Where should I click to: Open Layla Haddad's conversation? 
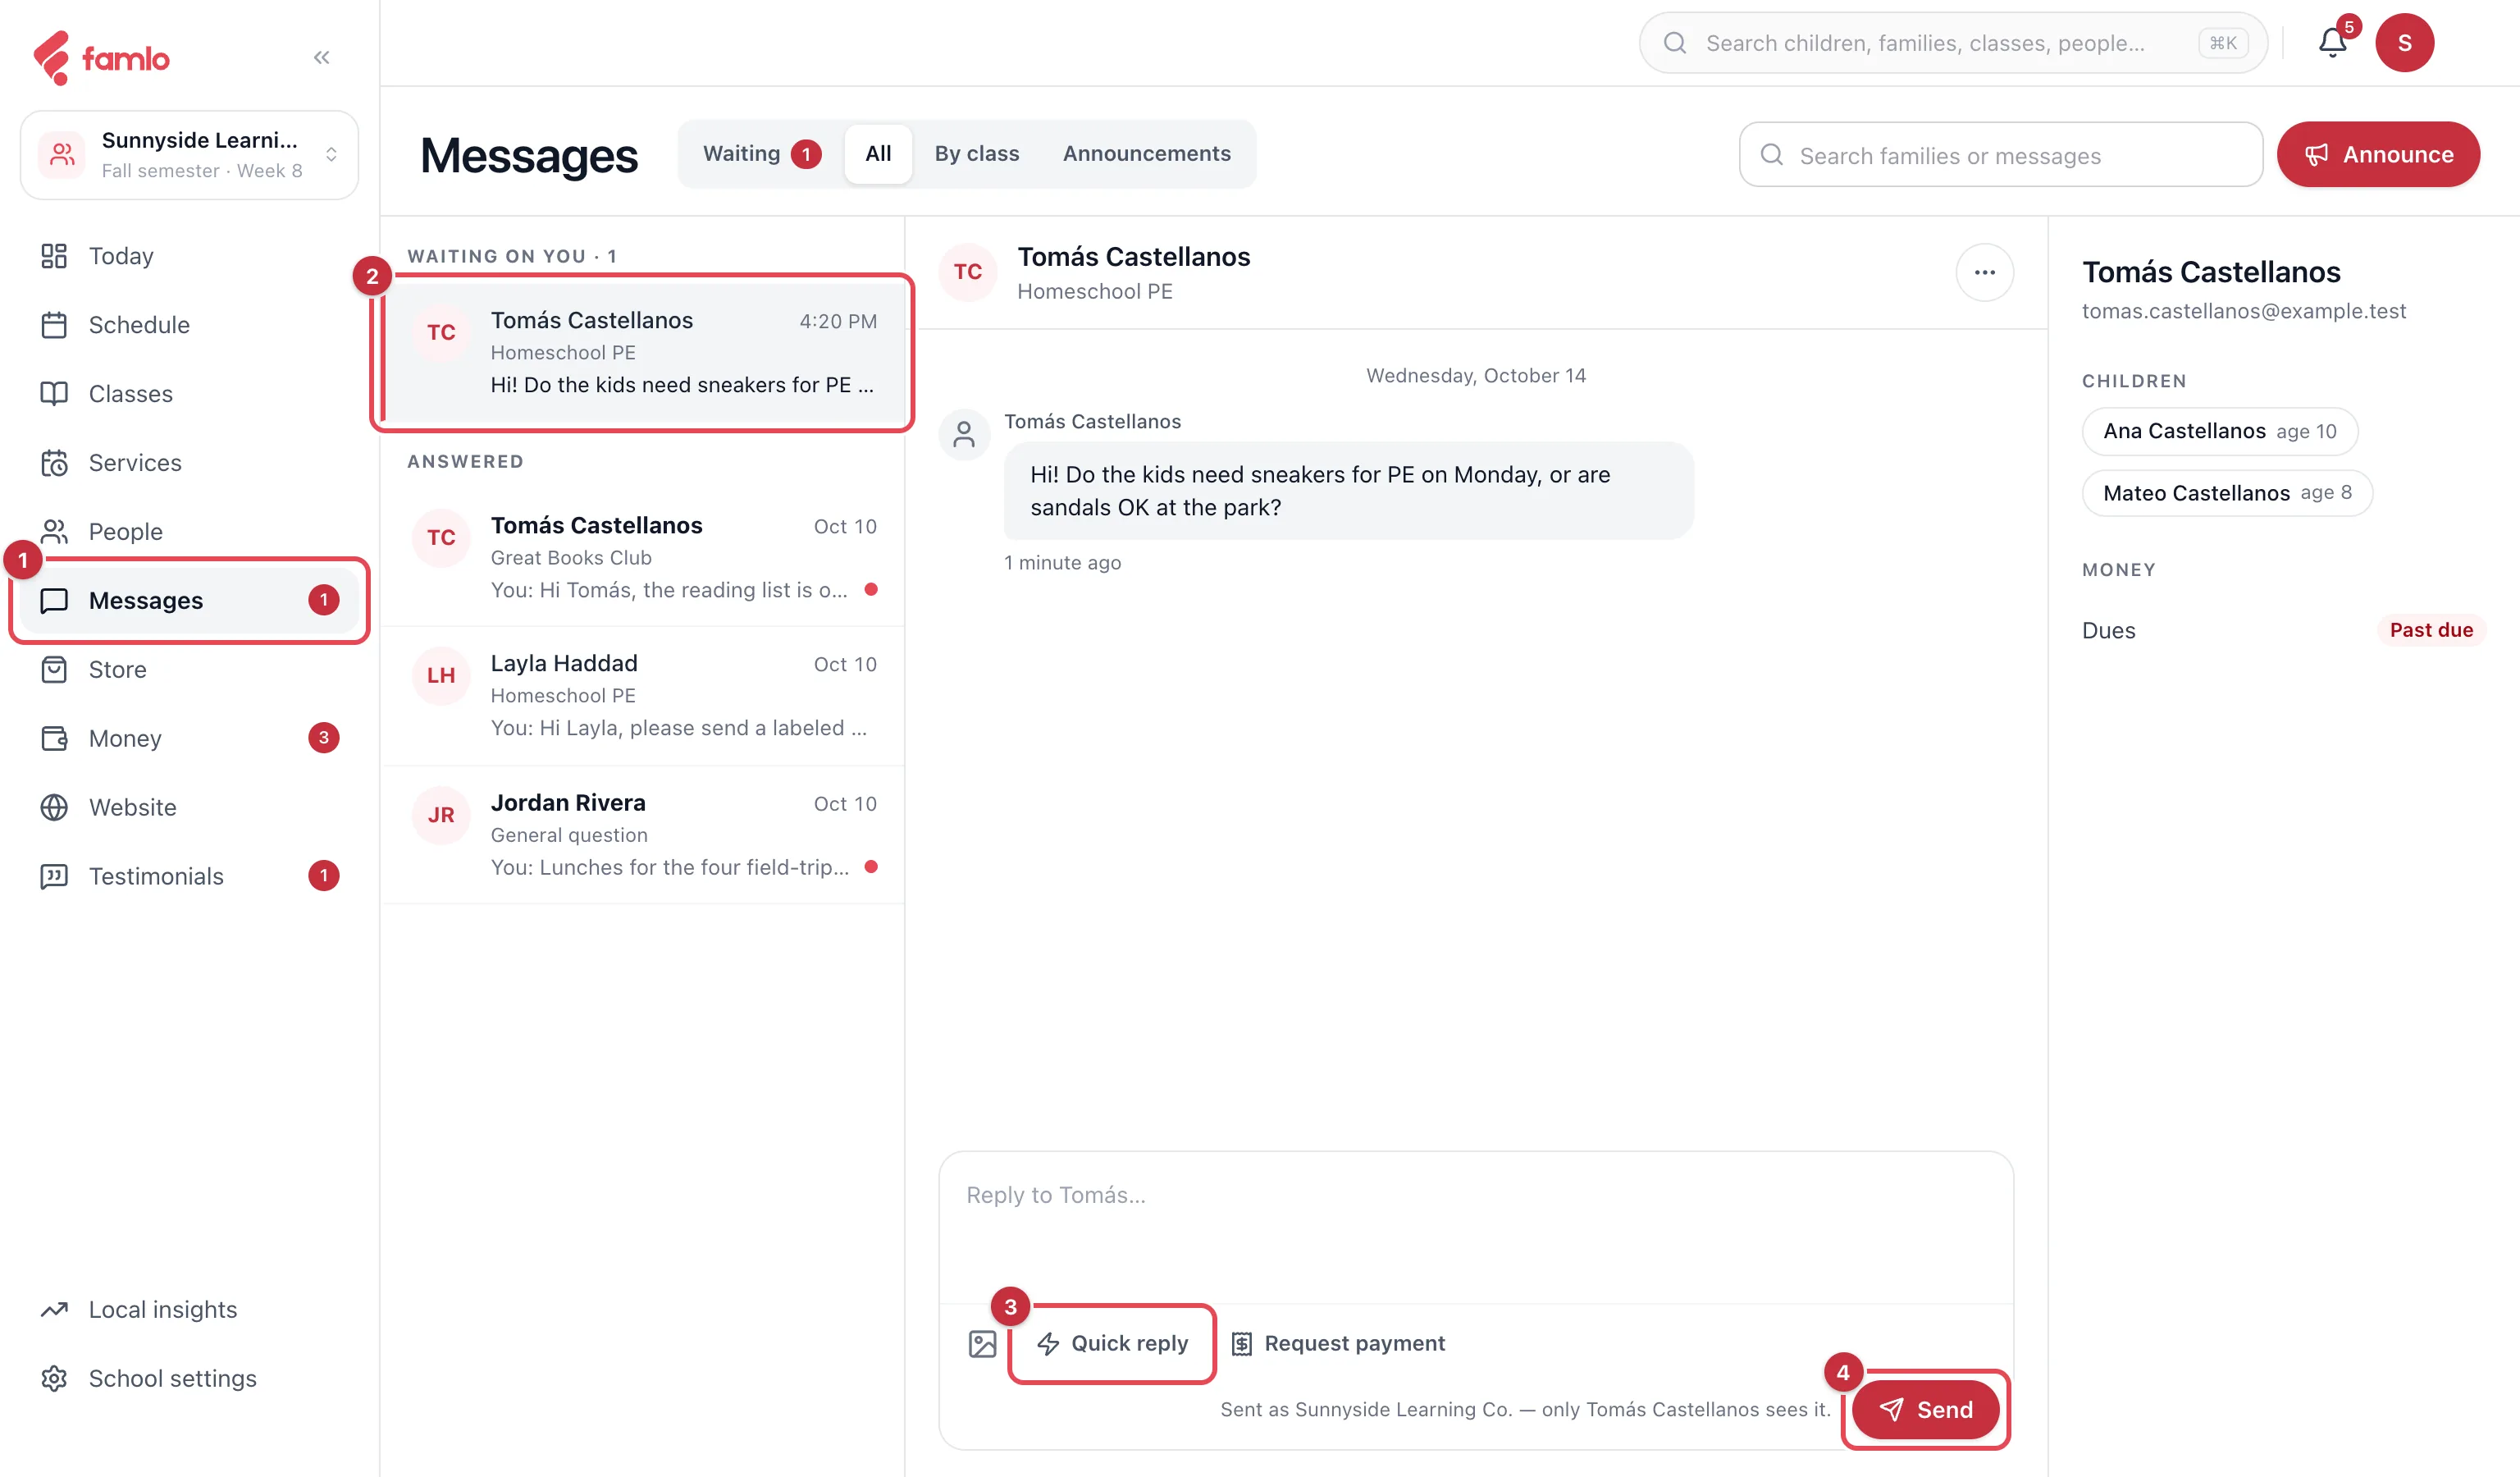(x=644, y=696)
